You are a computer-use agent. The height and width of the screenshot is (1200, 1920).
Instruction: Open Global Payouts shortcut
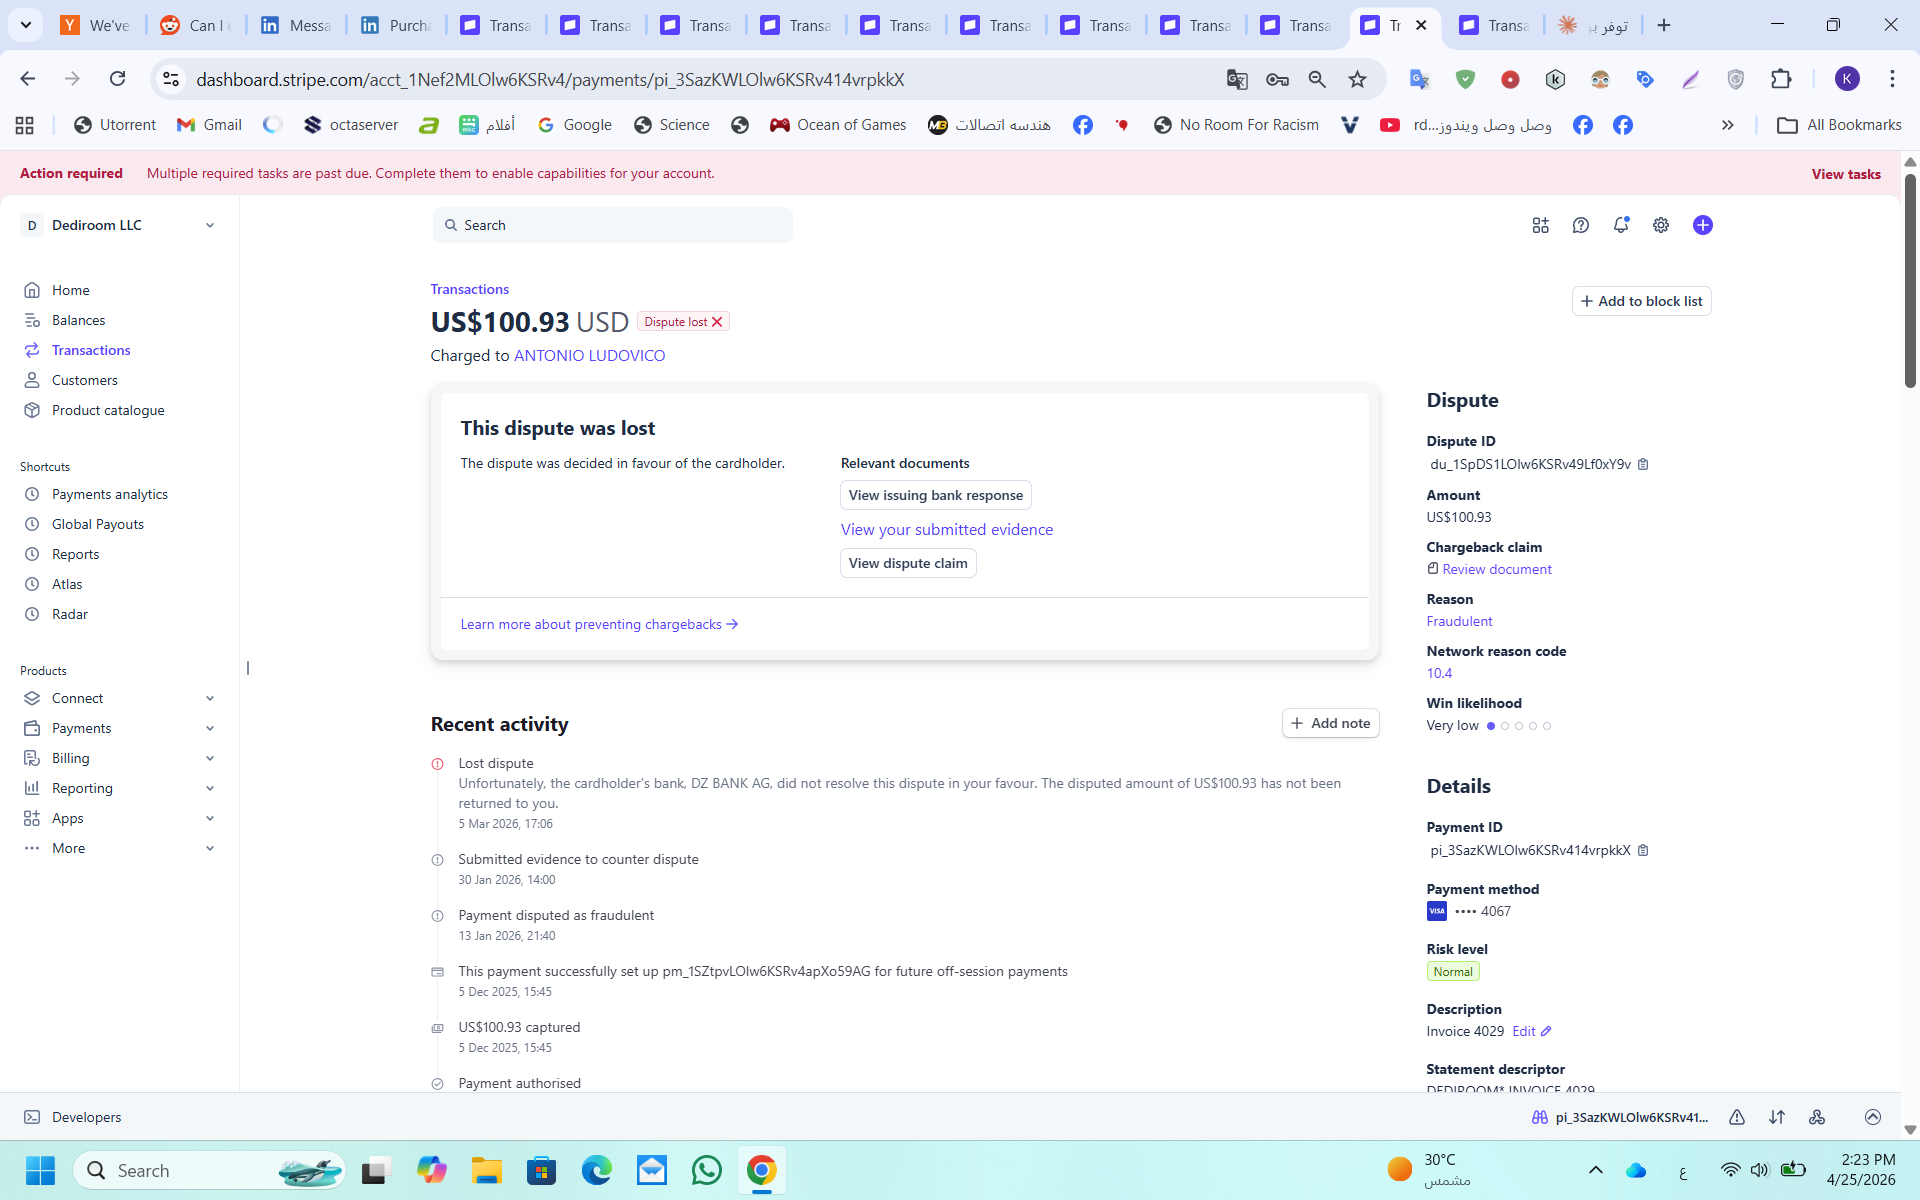pyautogui.click(x=97, y=524)
